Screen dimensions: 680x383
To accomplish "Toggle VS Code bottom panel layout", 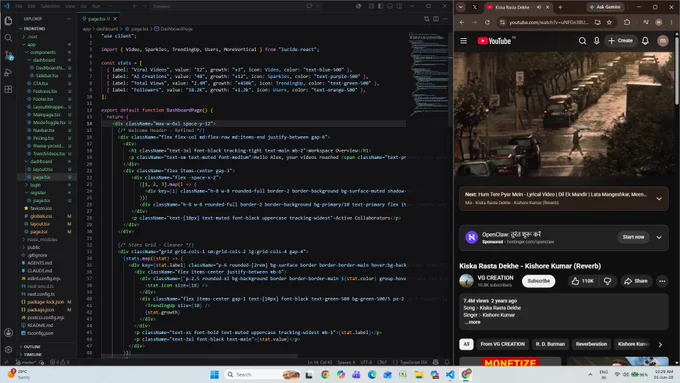I will pyautogui.click(x=390, y=6).
